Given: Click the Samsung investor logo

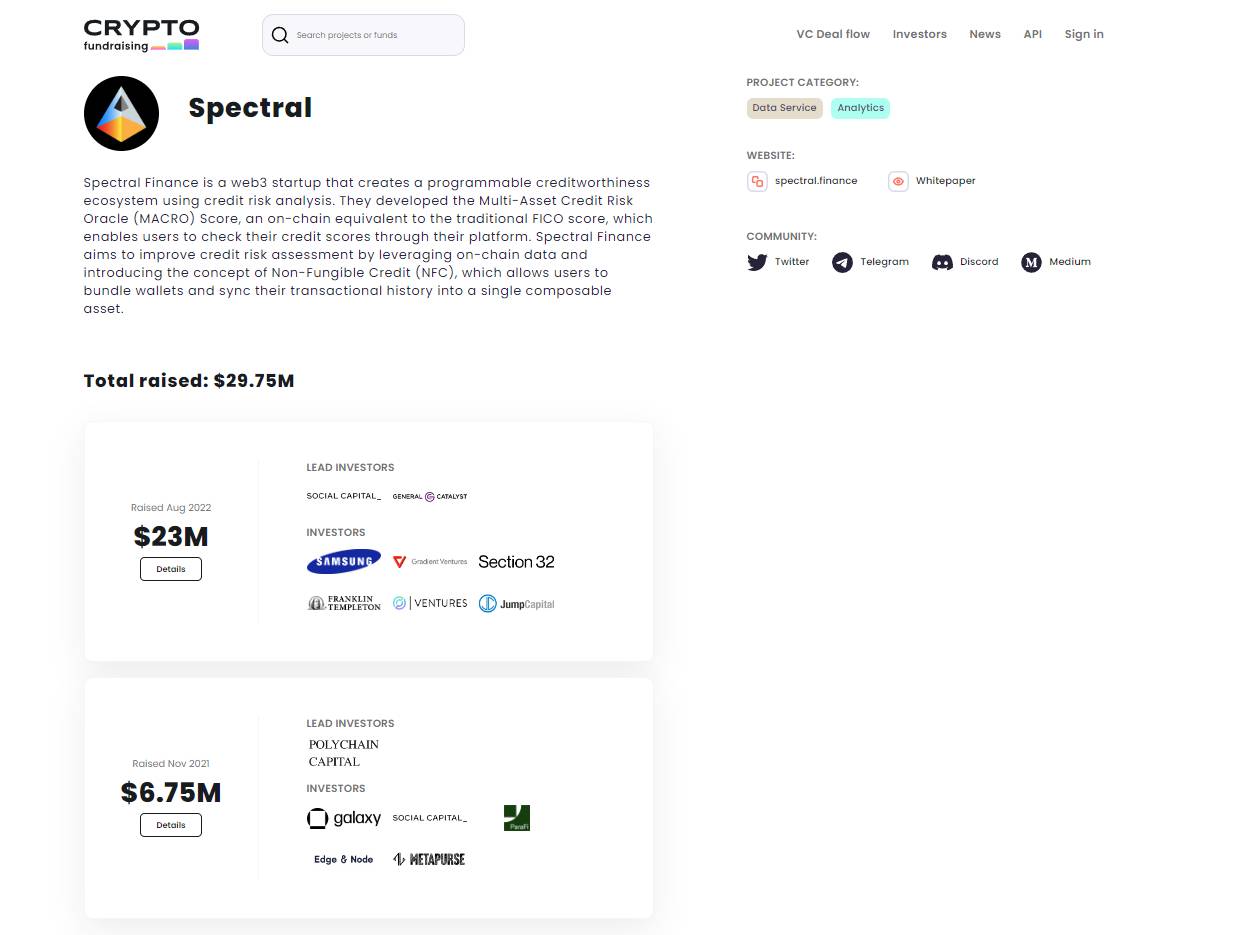Looking at the screenshot, I should (344, 561).
